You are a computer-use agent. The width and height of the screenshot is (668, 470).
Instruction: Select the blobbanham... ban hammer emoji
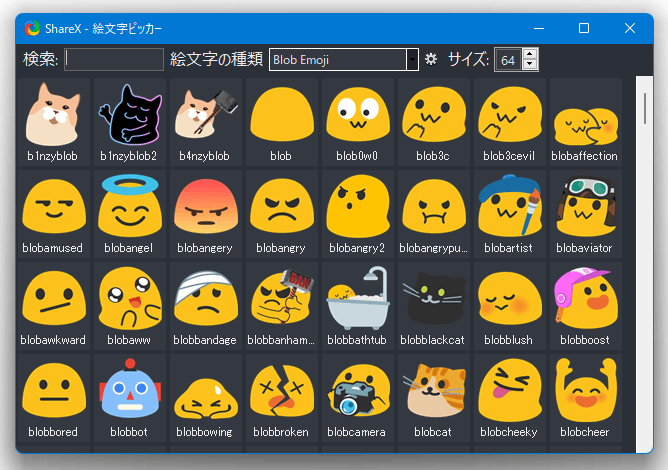coord(282,306)
